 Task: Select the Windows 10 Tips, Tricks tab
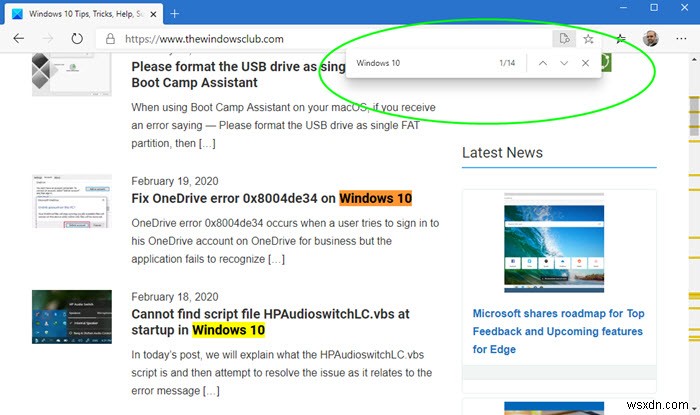pyautogui.click(x=83, y=14)
